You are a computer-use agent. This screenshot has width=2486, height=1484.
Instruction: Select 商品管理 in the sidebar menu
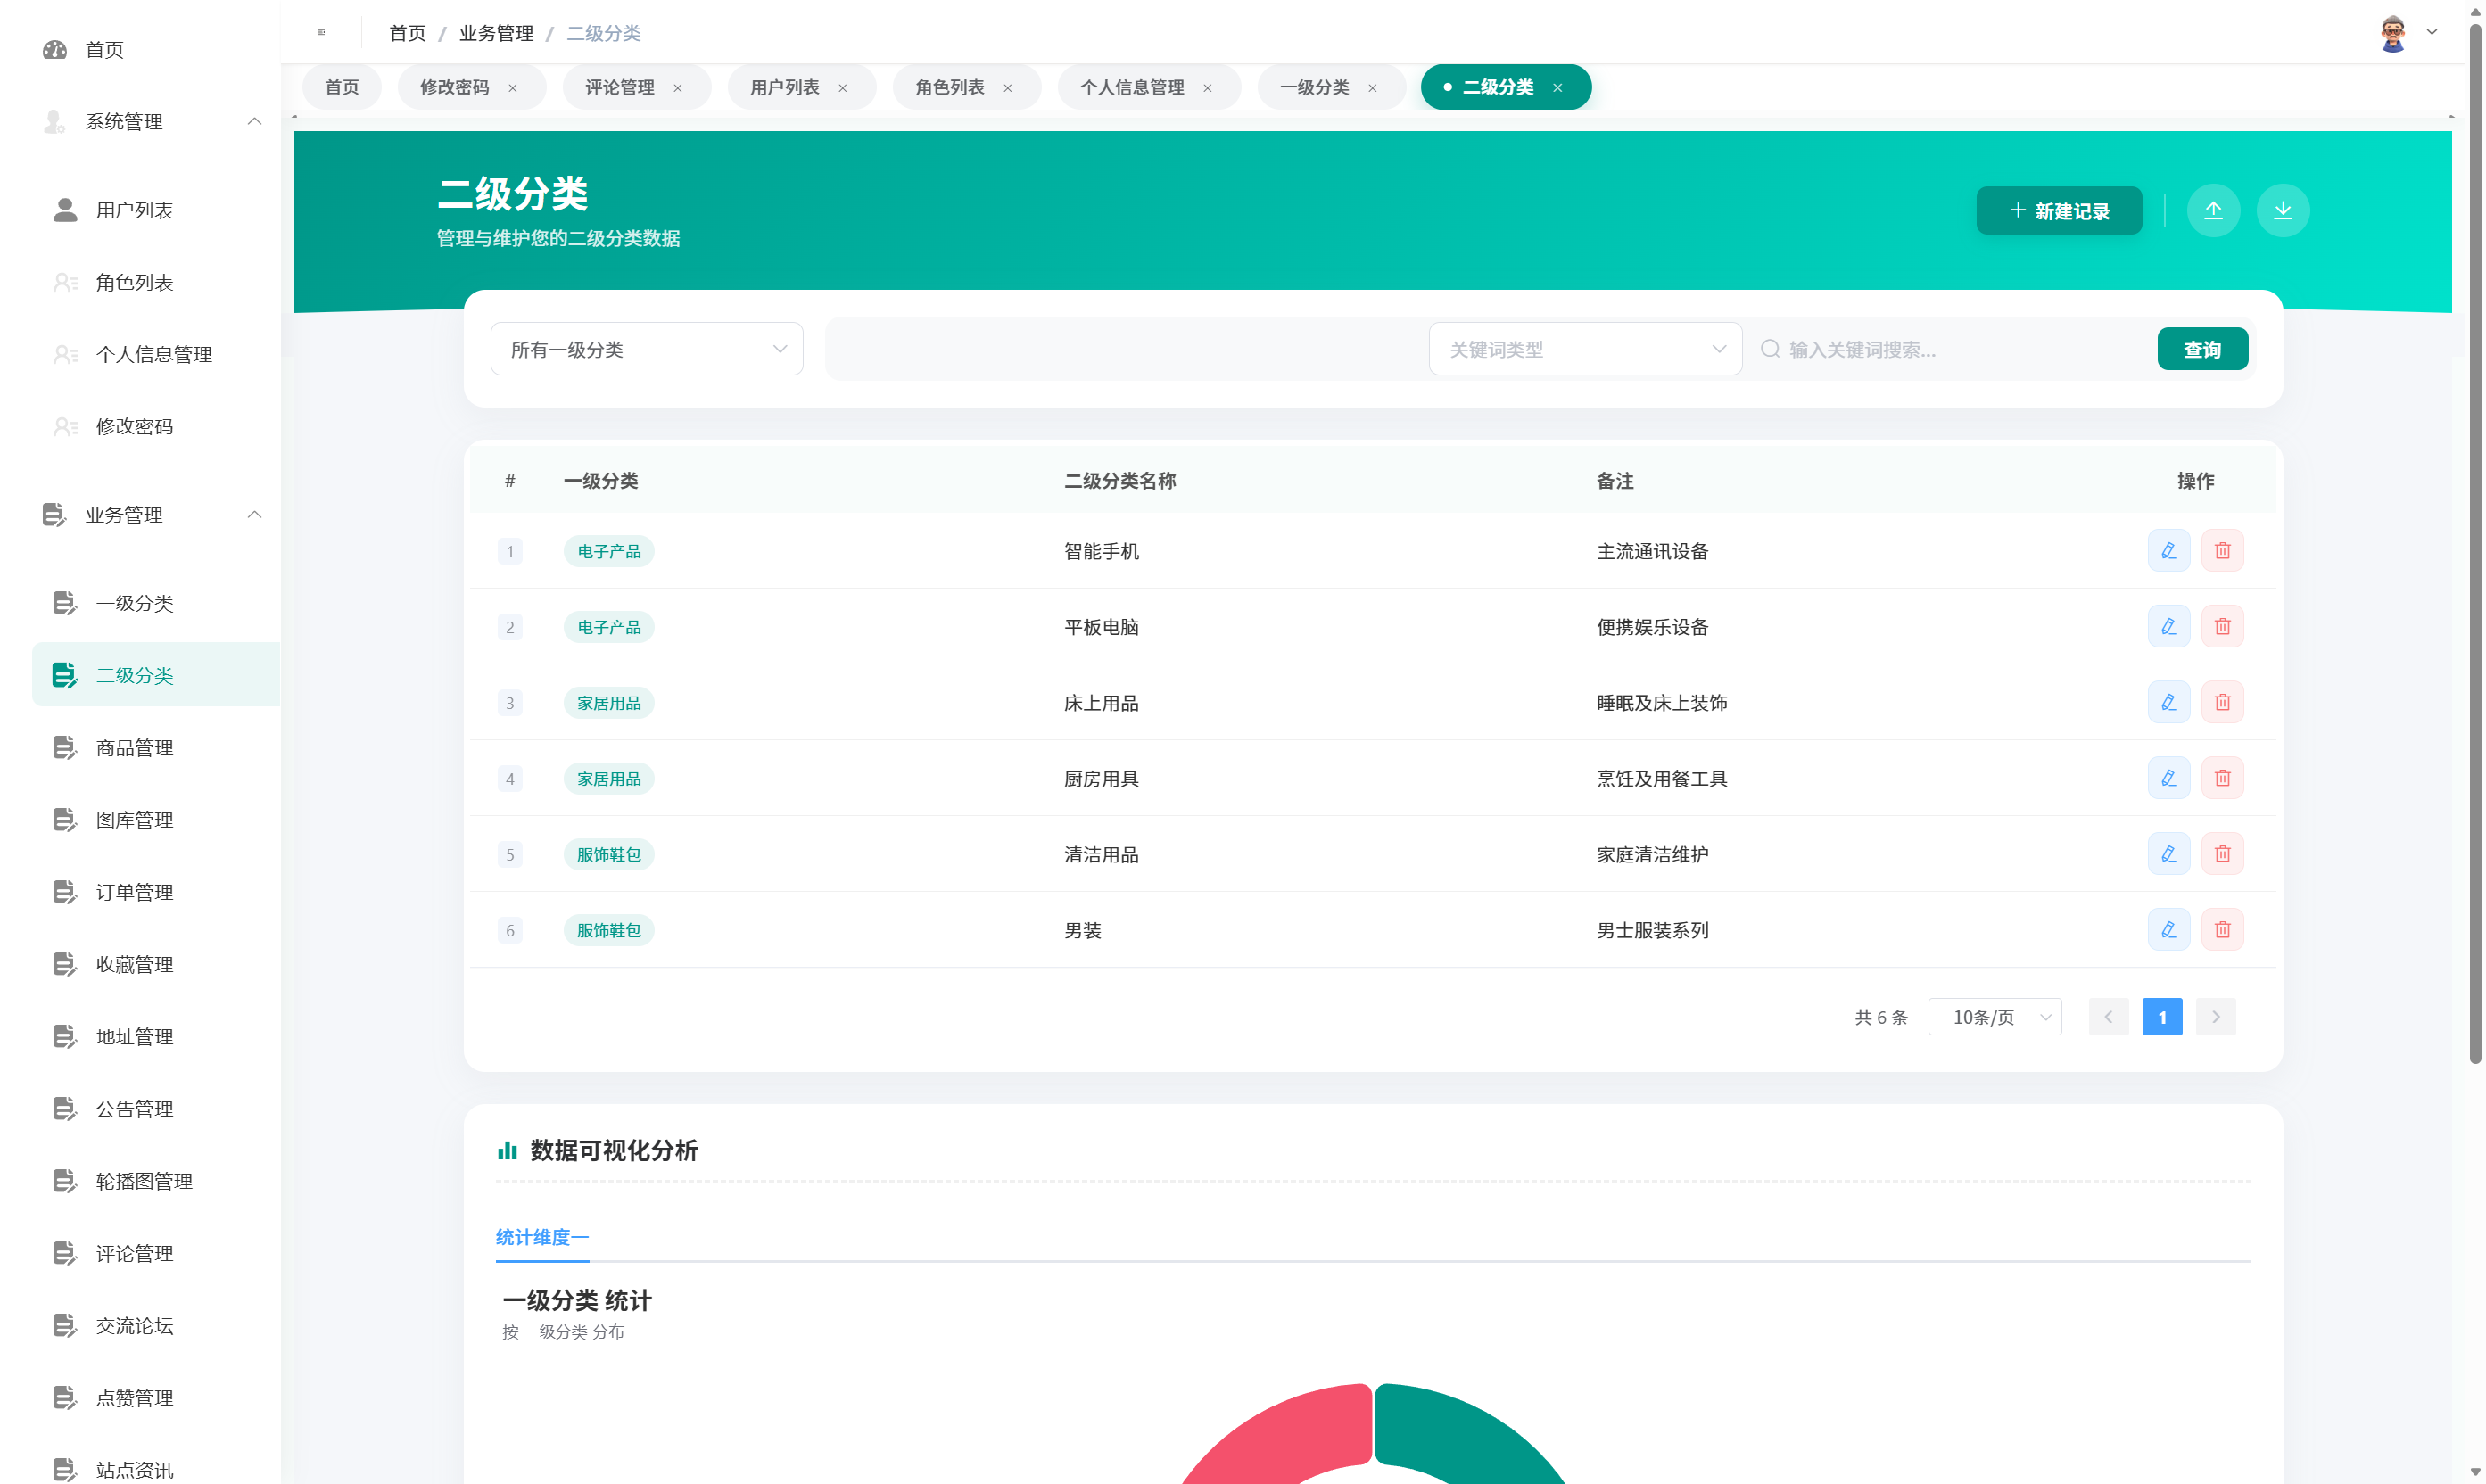(x=134, y=747)
